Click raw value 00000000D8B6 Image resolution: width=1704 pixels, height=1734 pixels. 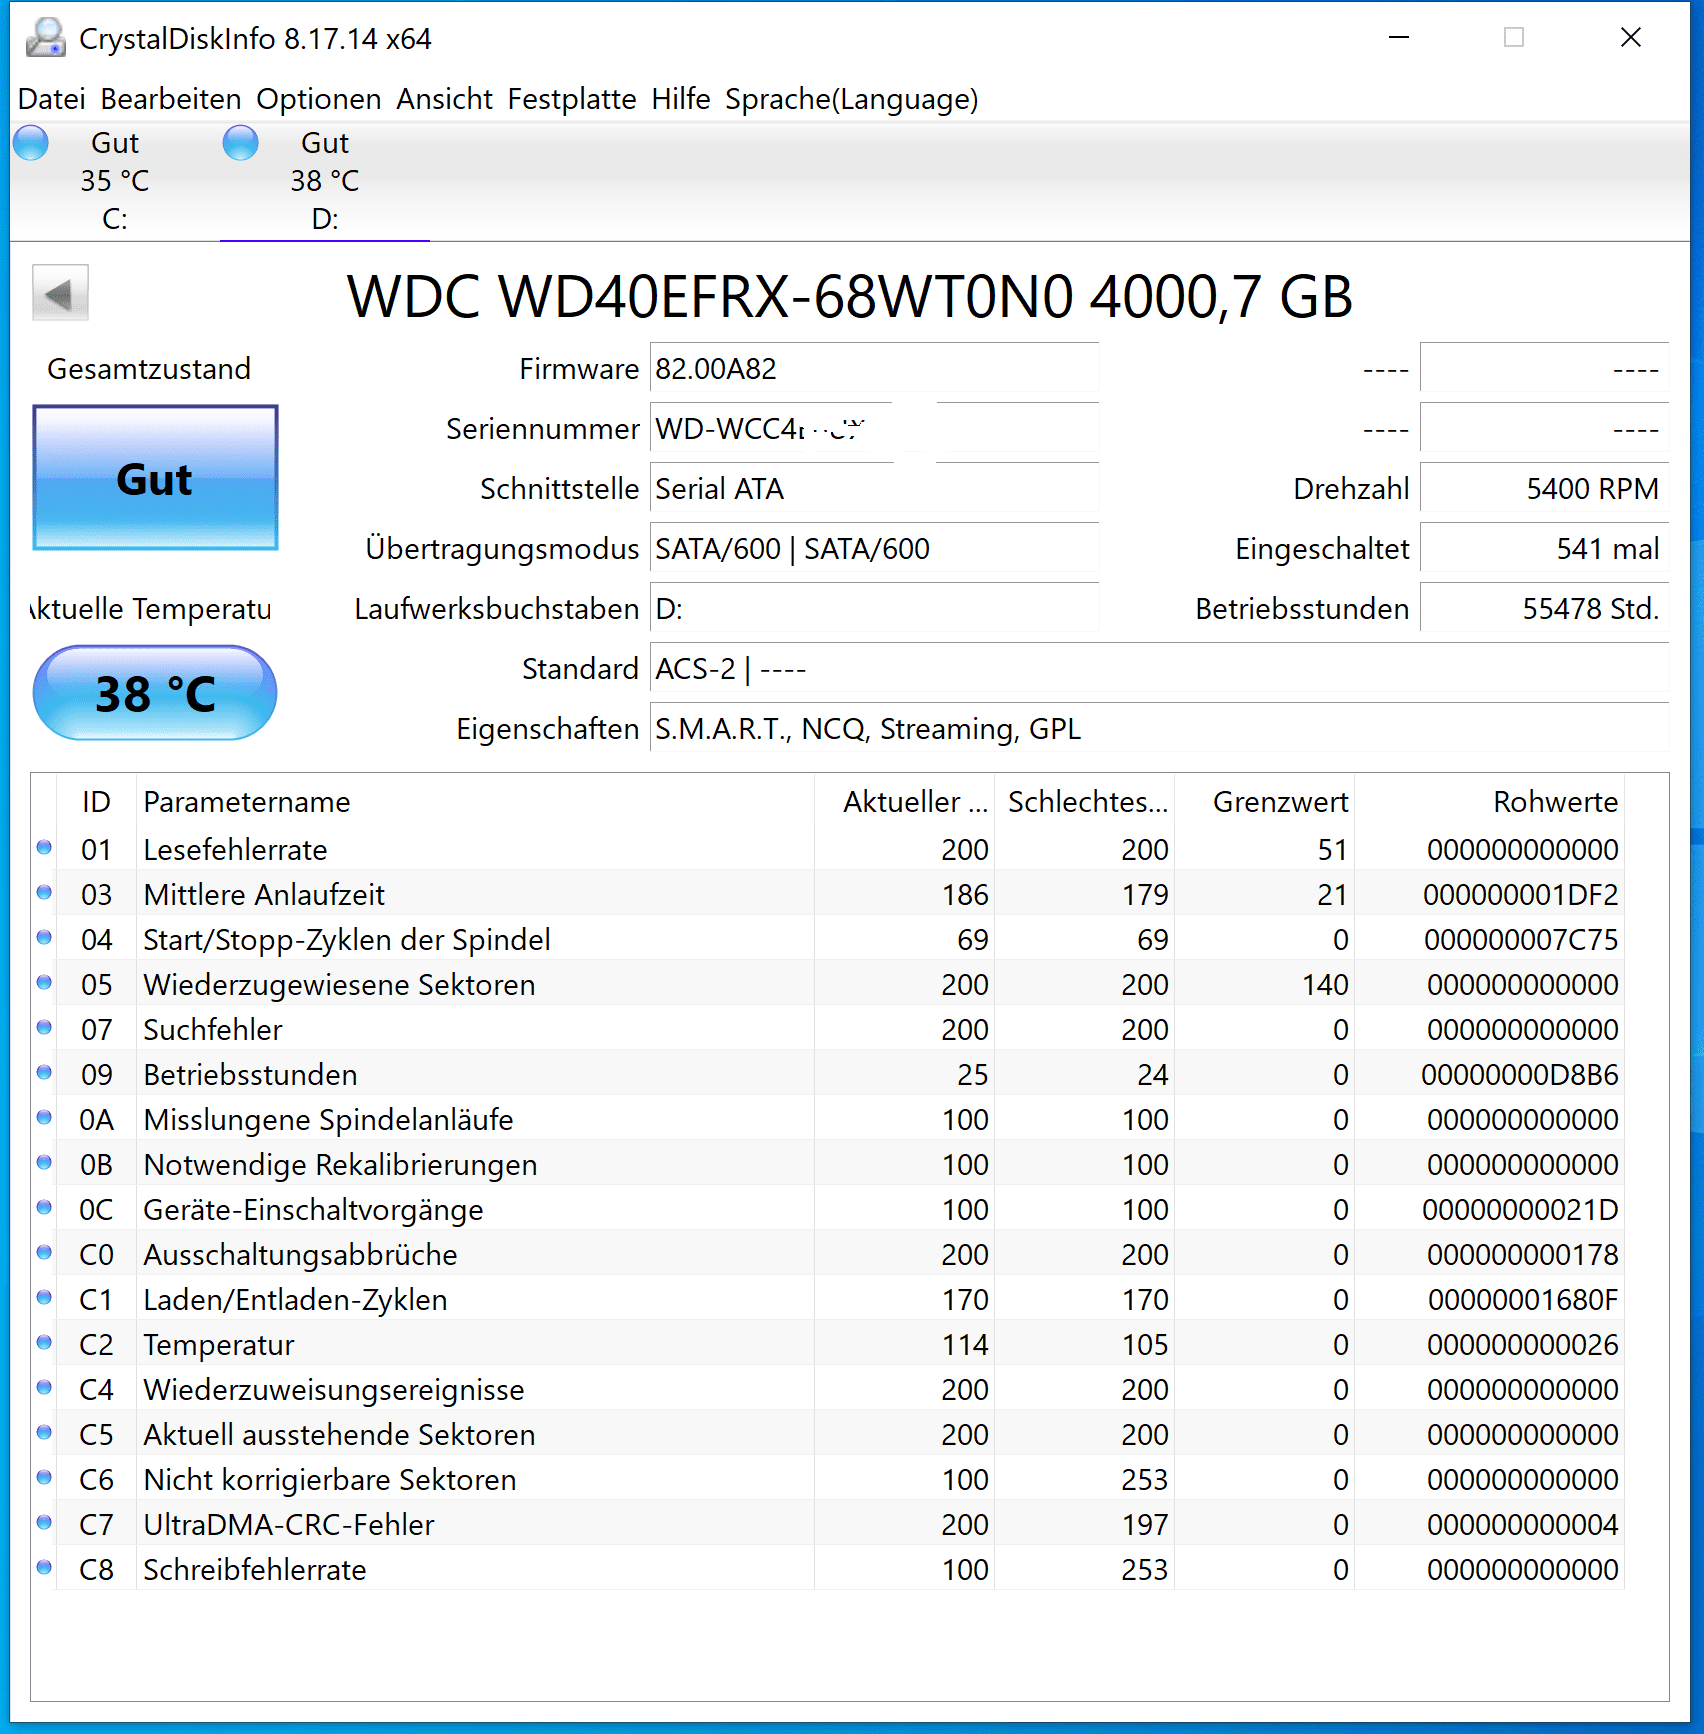[x=1520, y=1075]
